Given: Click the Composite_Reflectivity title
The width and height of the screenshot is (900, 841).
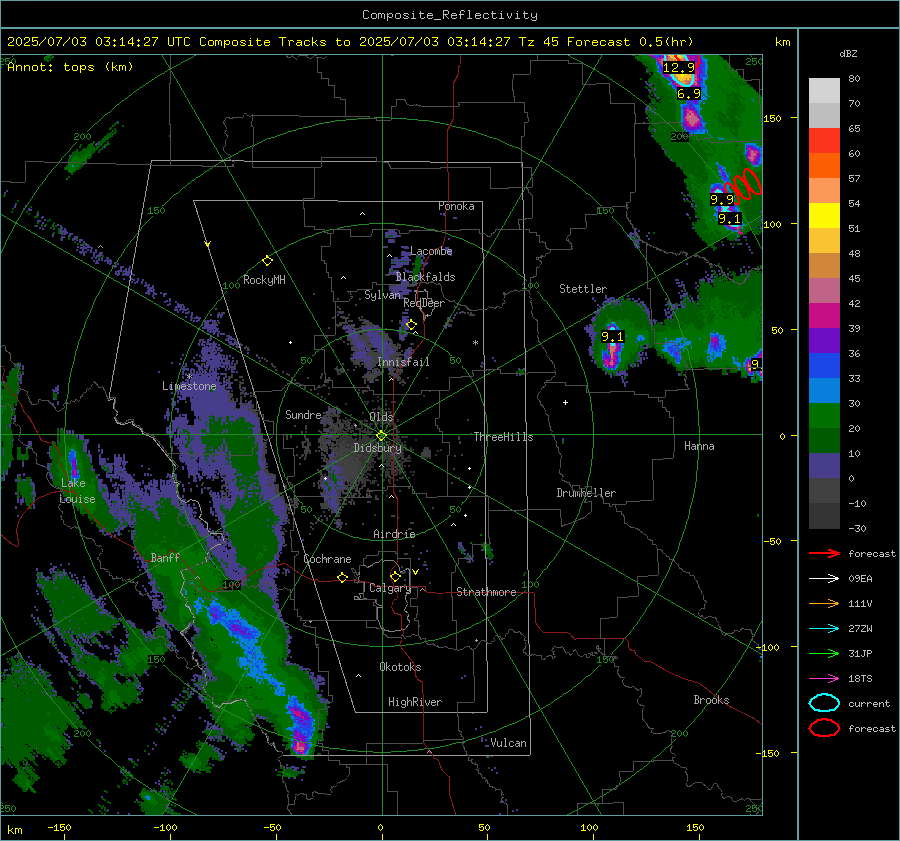Looking at the screenshot, I should click(450, 15).
